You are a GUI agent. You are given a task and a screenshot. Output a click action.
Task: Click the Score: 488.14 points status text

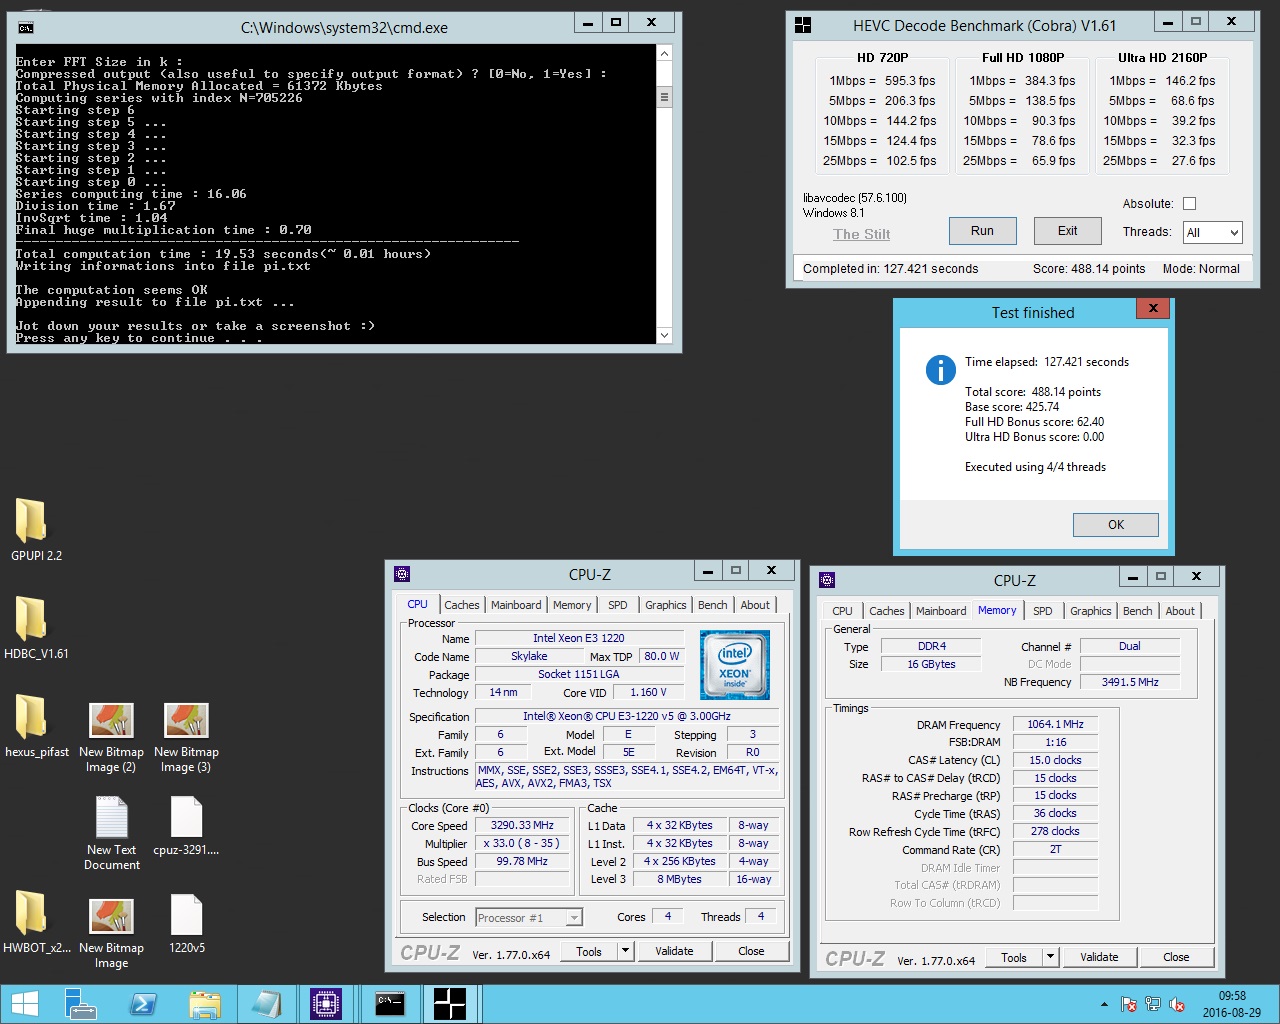[1089, 269]
